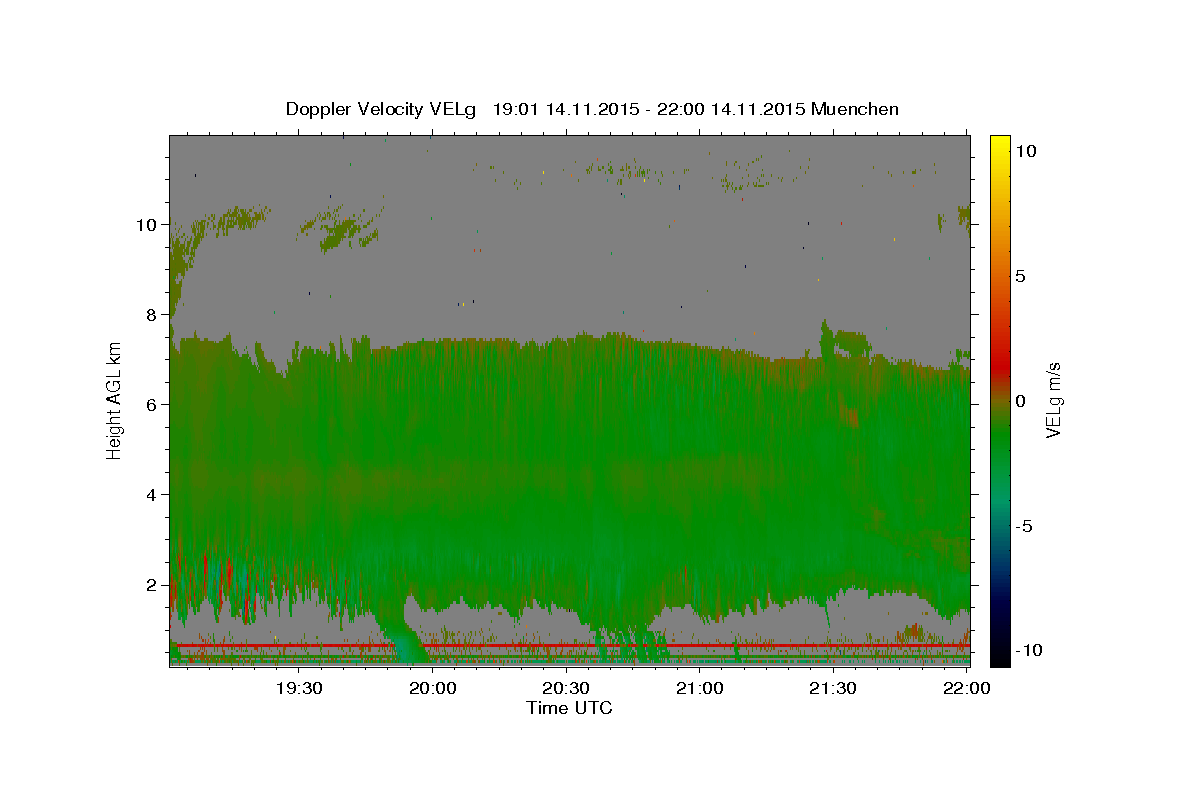Image resolution: width=1200 pixels, height=800 pixels.
Task: Click the 'VELg m/s' colorbar label
Action: [x=1053, y=400]
